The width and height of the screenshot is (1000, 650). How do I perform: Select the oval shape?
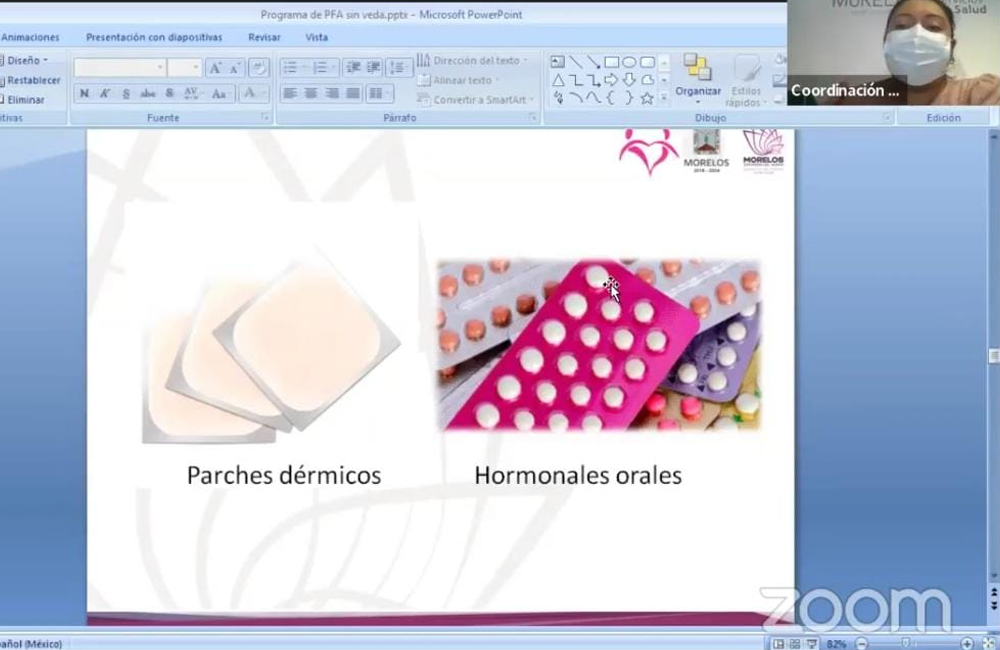(x=629, y=62)
